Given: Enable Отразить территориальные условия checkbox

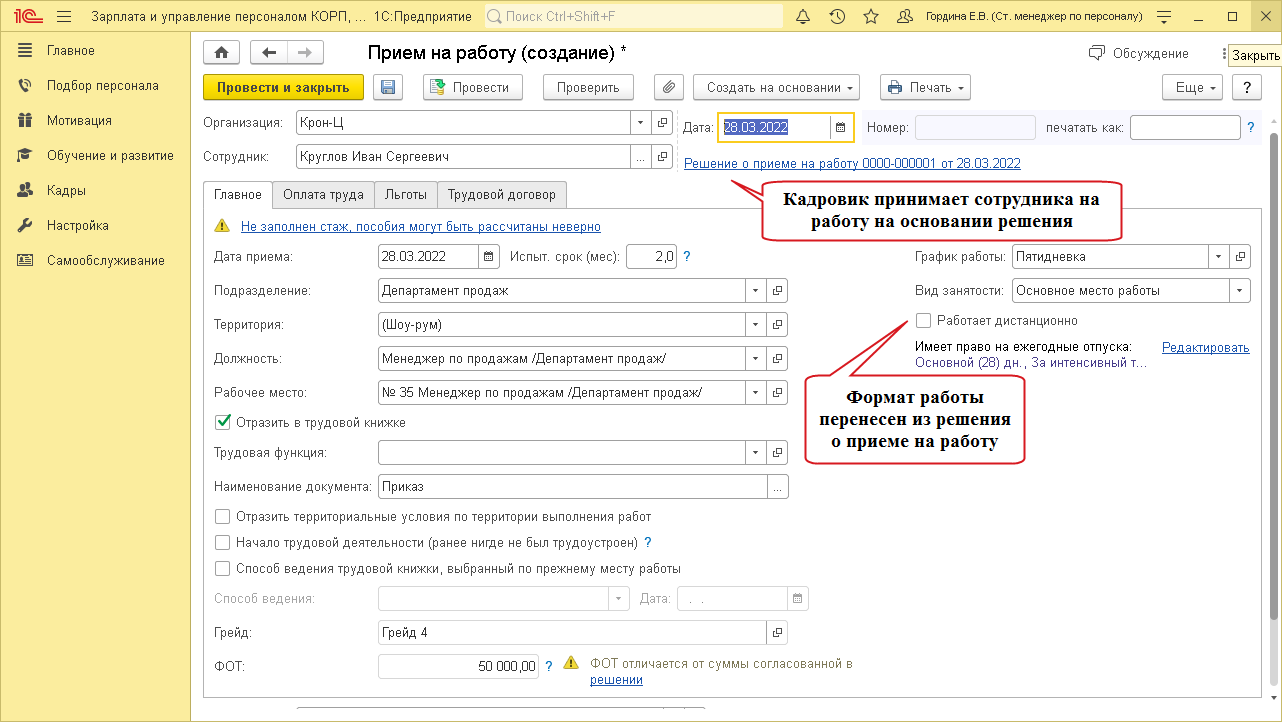Looking at the screenshot, I should [223, 517].
